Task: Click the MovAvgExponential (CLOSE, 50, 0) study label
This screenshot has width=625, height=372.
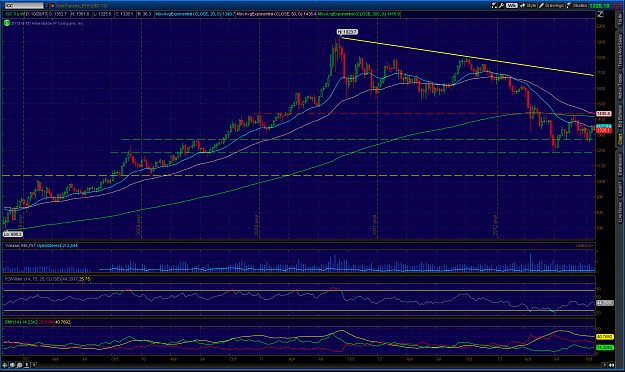Action: [x=269, y=14]
